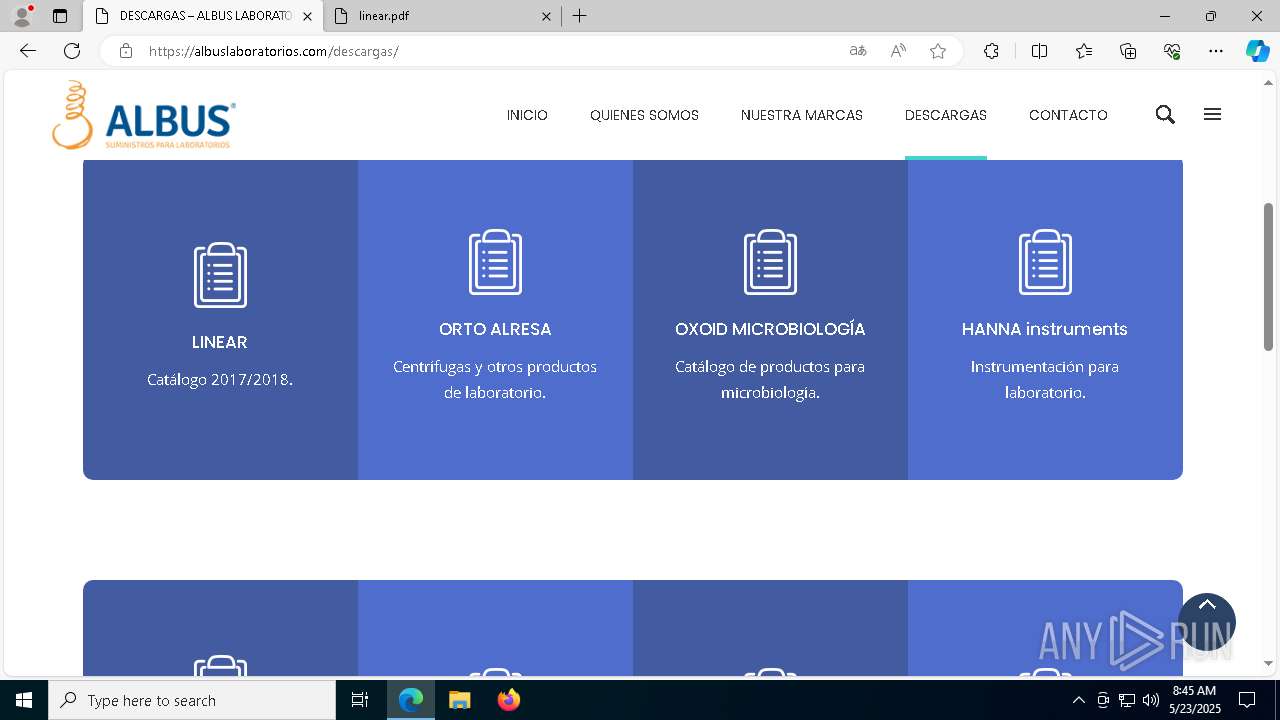View site information lock icon
1280x720 pixels.
(x=126, y=51)
